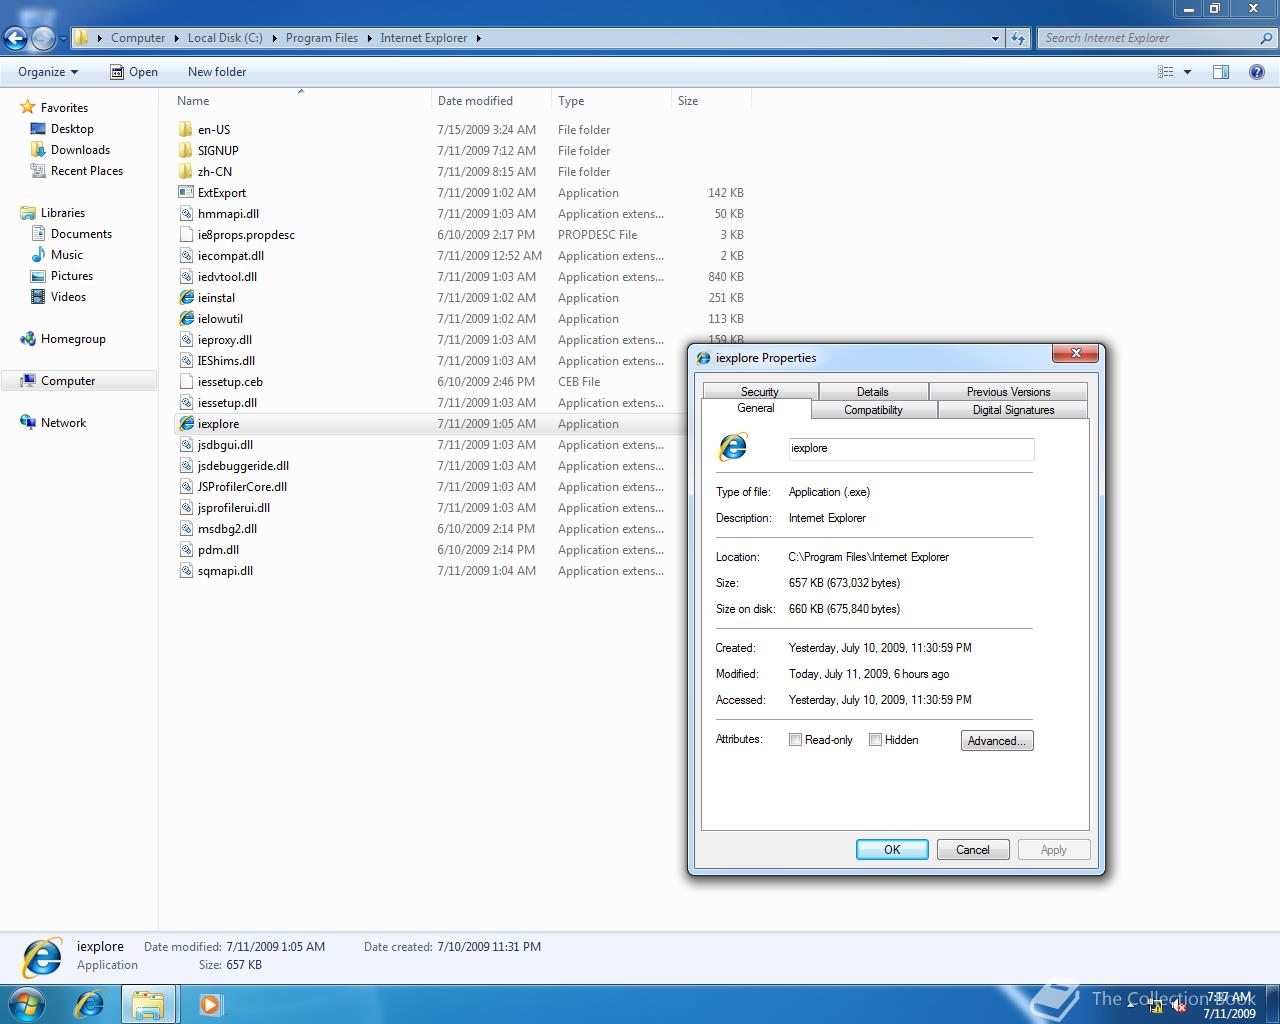Open the address bar history dropdown

pos(995,38)
